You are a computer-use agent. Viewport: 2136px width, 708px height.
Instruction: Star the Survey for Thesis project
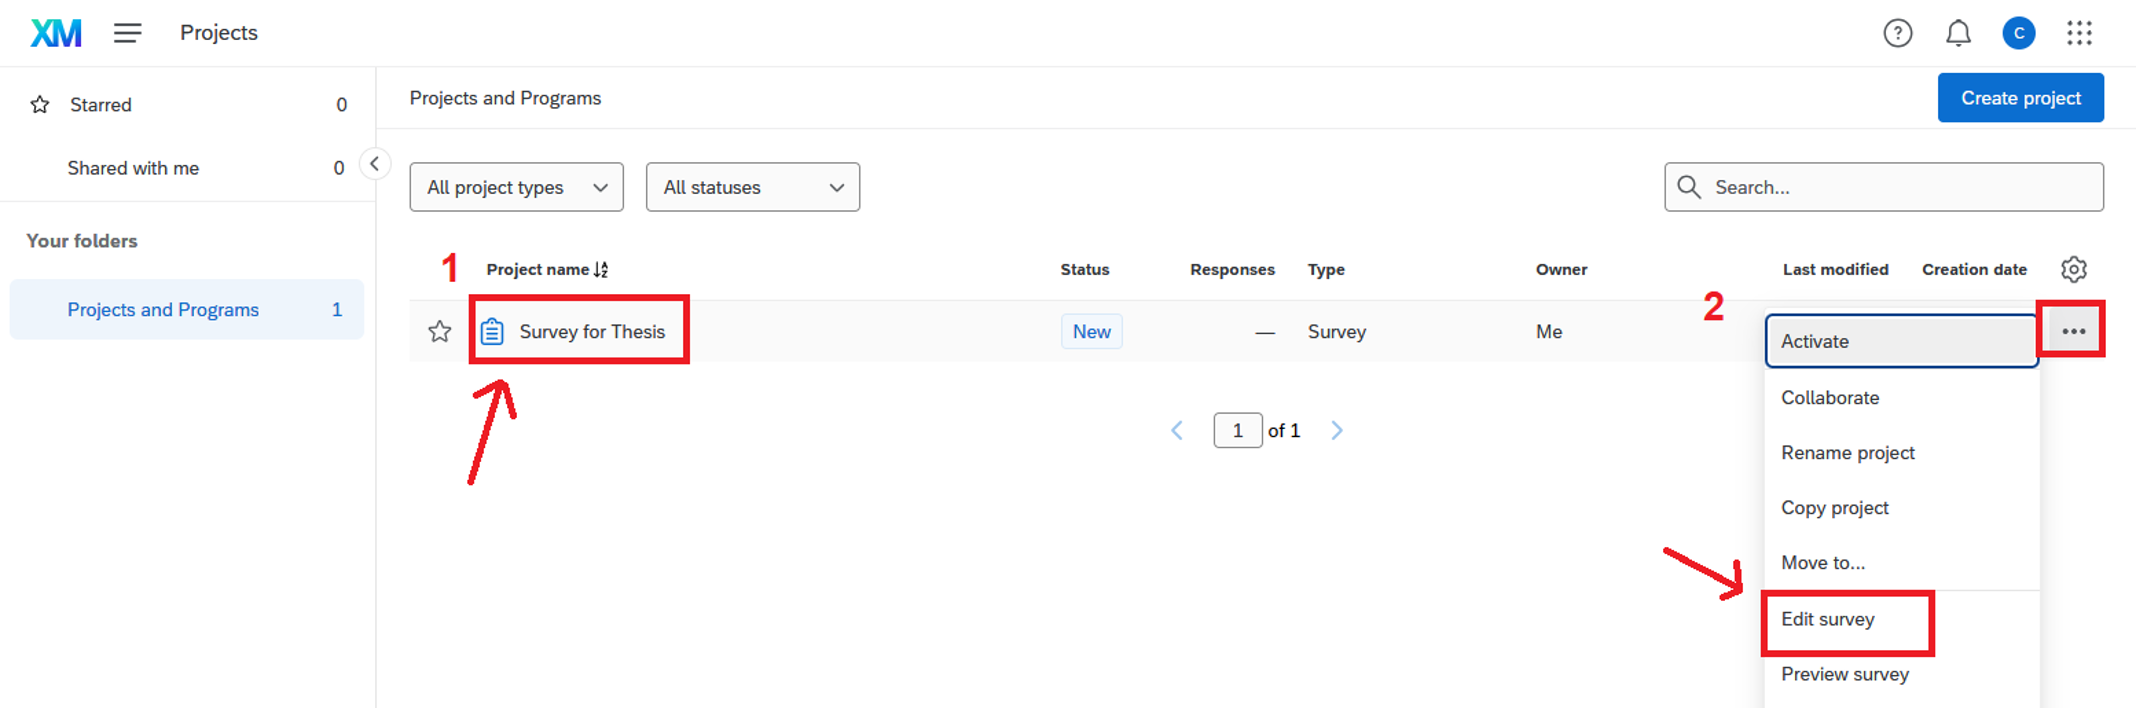439,331
